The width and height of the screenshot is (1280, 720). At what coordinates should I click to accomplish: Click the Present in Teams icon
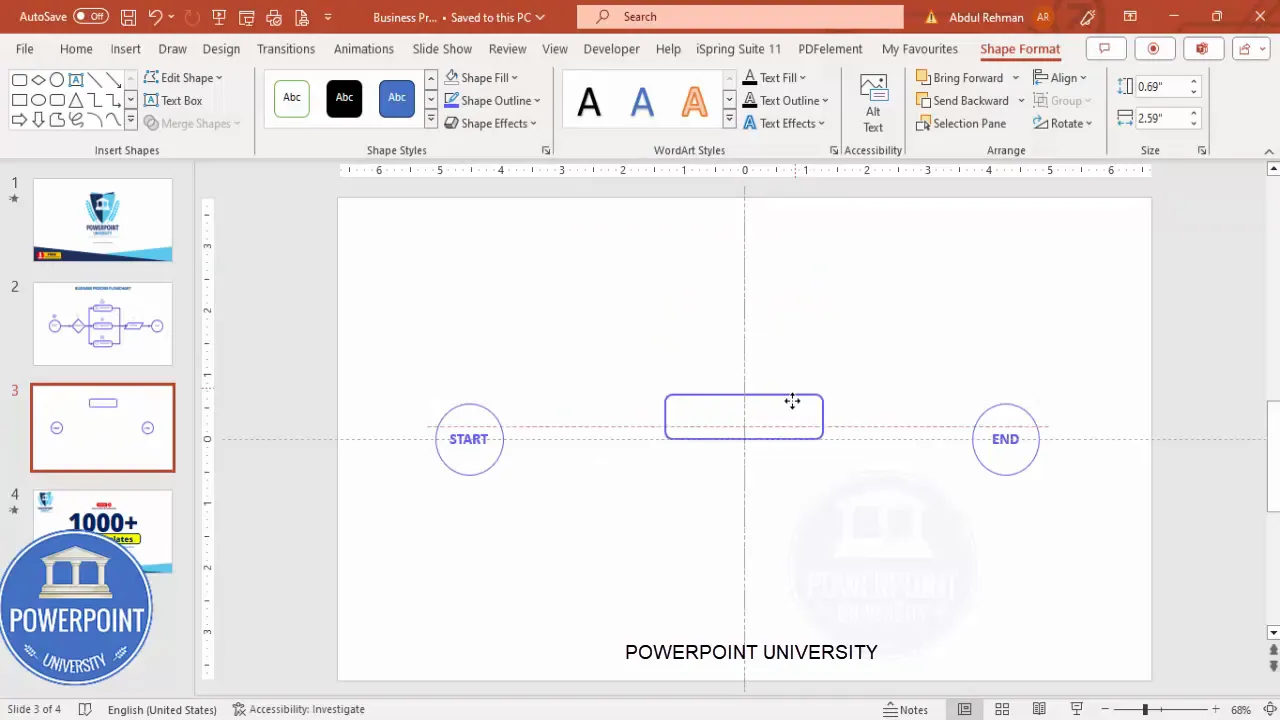[1202, 49]
